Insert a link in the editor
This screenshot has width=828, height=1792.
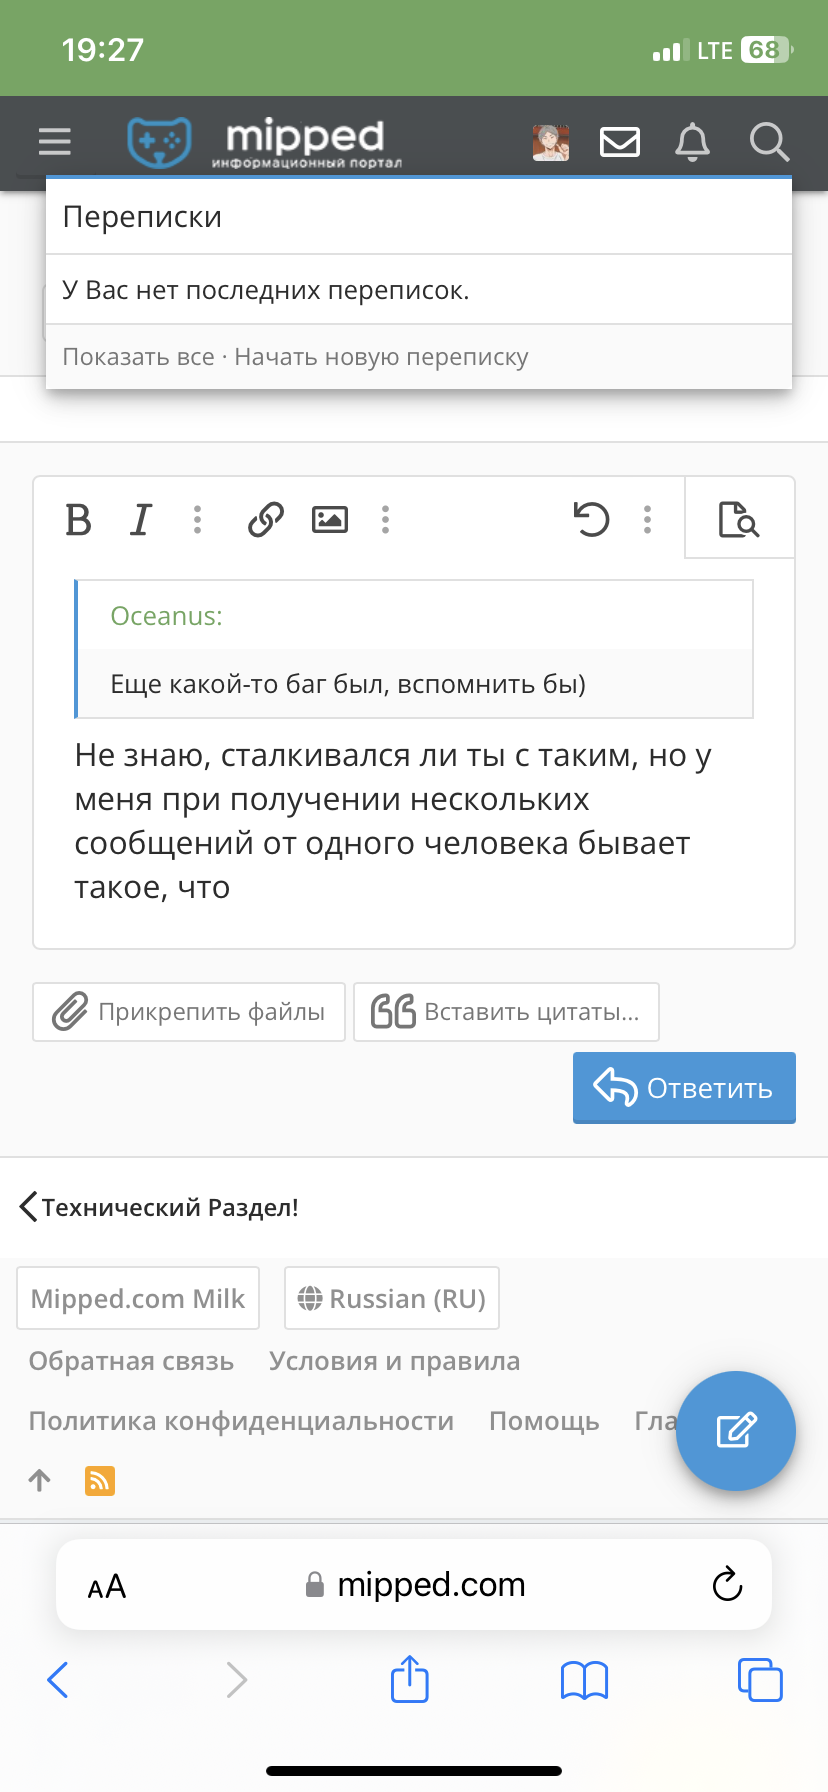pos(266,520)
